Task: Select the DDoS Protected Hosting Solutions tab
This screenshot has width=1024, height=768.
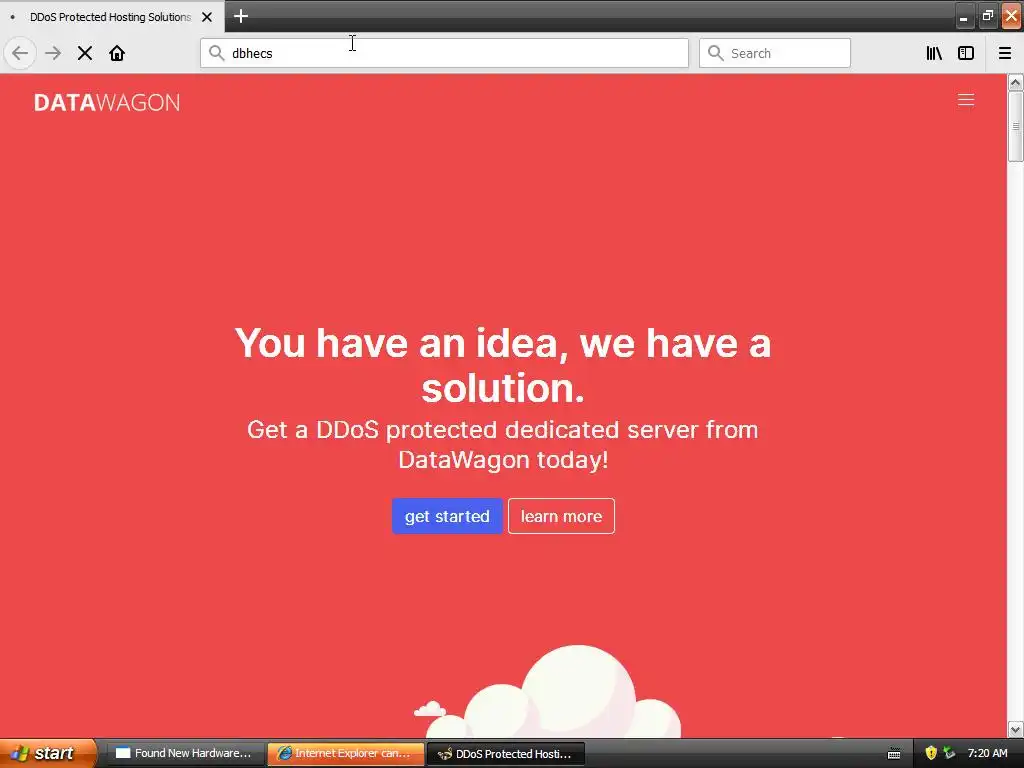Action: (x=112, y=17)
